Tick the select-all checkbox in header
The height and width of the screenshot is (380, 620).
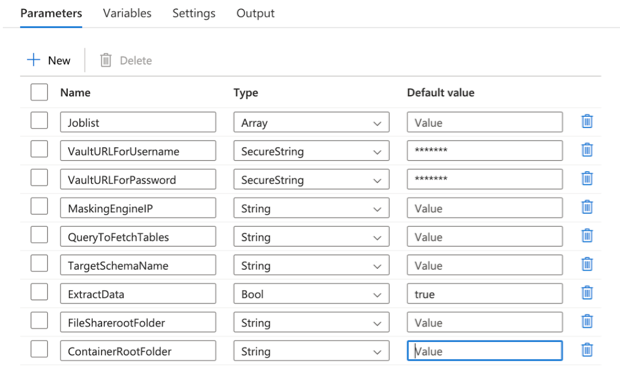coord(39,92)
